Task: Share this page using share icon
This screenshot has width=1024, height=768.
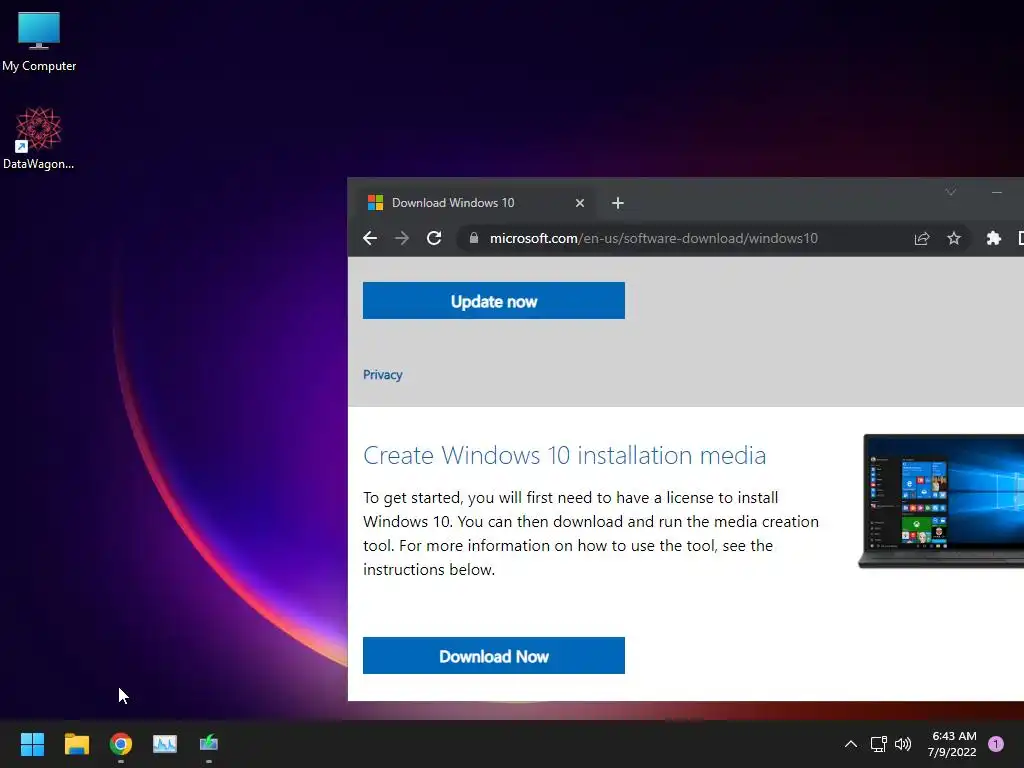Action: point(921,238)
